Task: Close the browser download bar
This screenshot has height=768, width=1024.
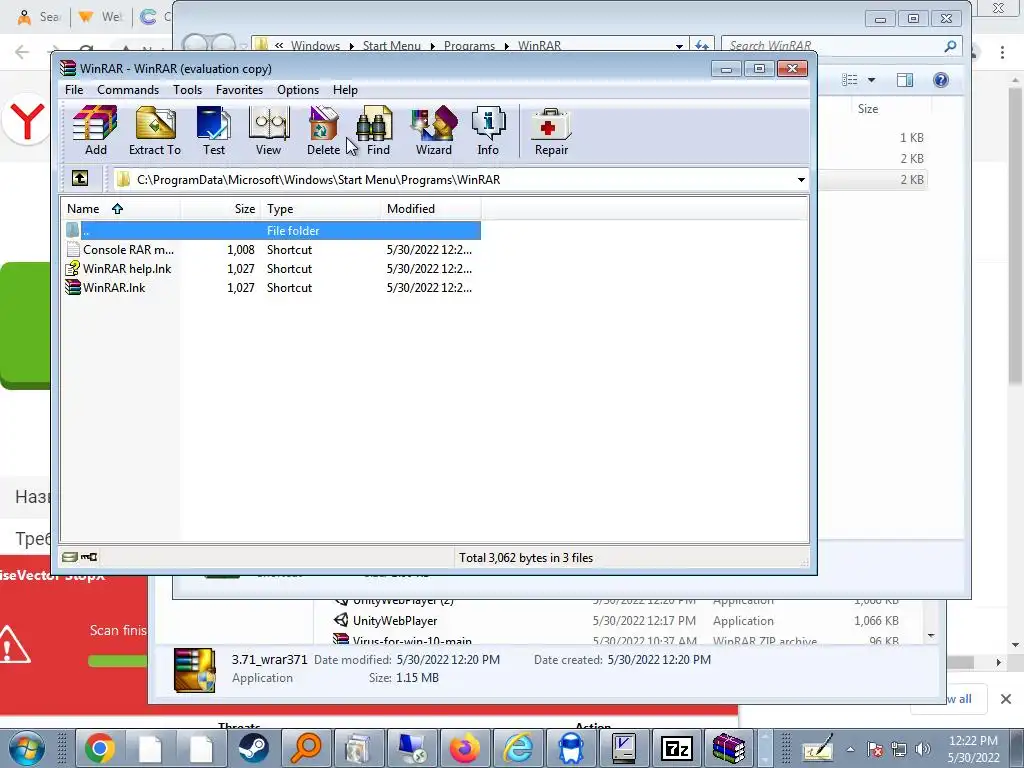Action: click(x=1006, y=699)
